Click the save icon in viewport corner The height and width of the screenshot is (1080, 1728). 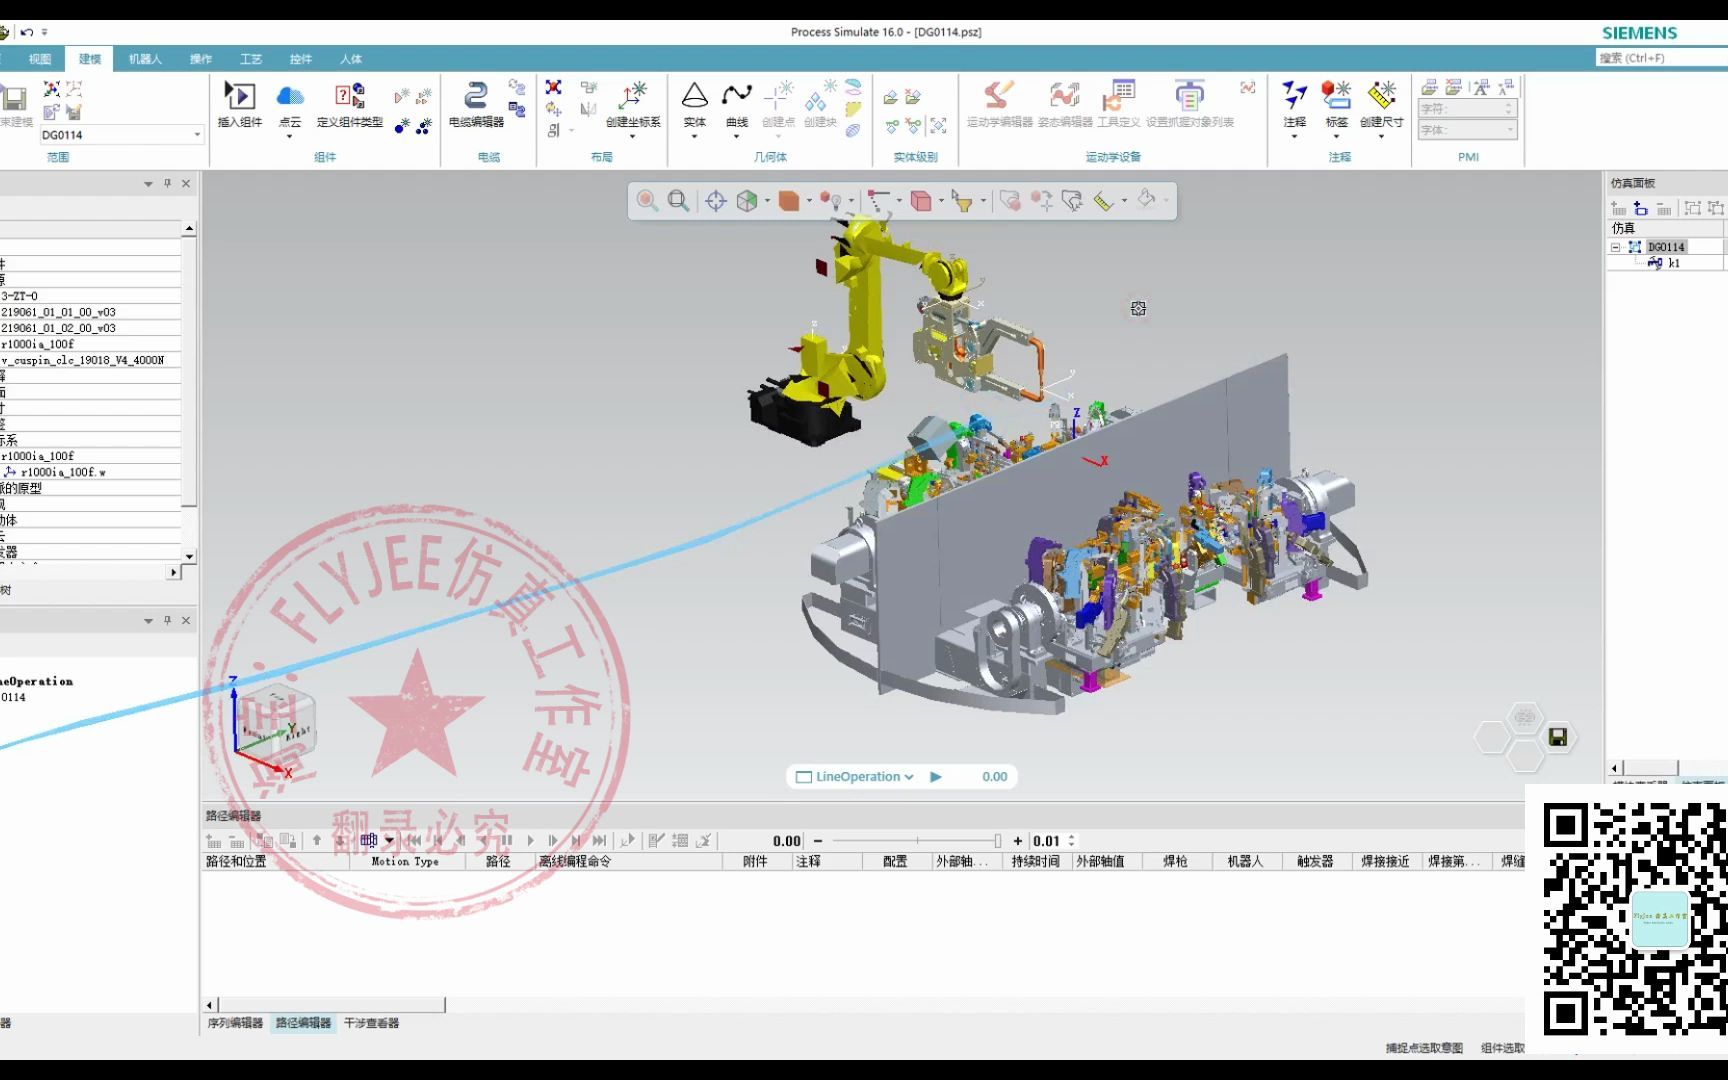point(1557,737)
